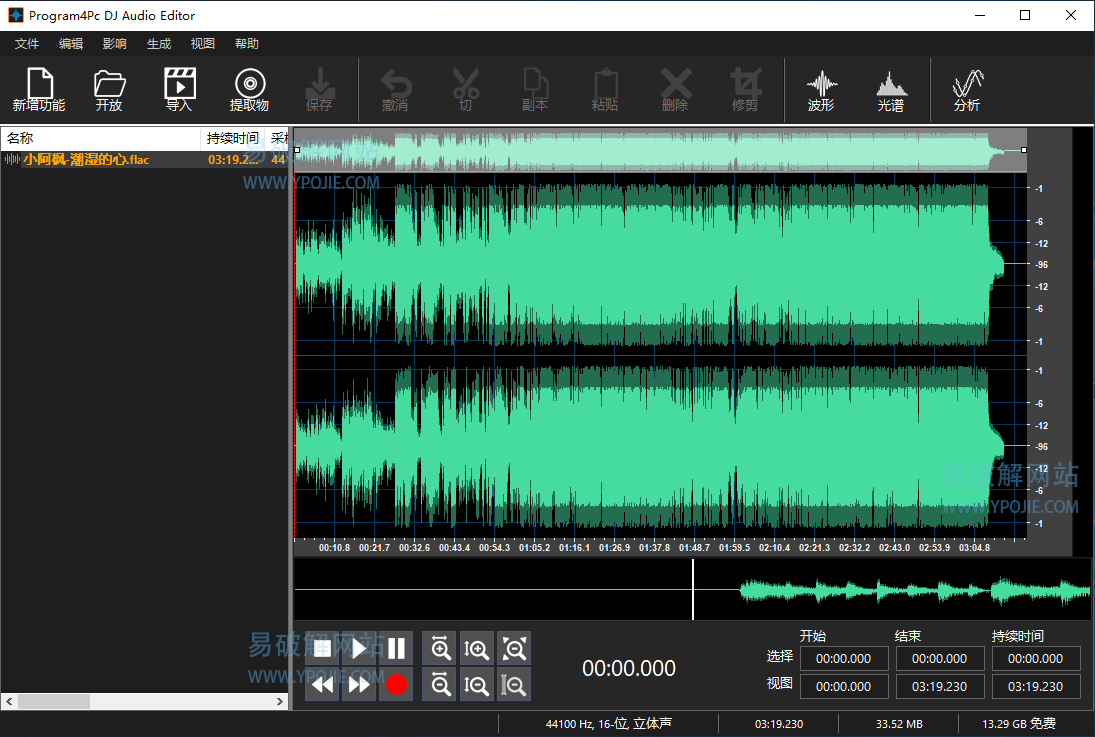Viewport: 1095px width, 737px height.
Task: Click the zoom to fit all icon
Action: click(x=514, y=649)
